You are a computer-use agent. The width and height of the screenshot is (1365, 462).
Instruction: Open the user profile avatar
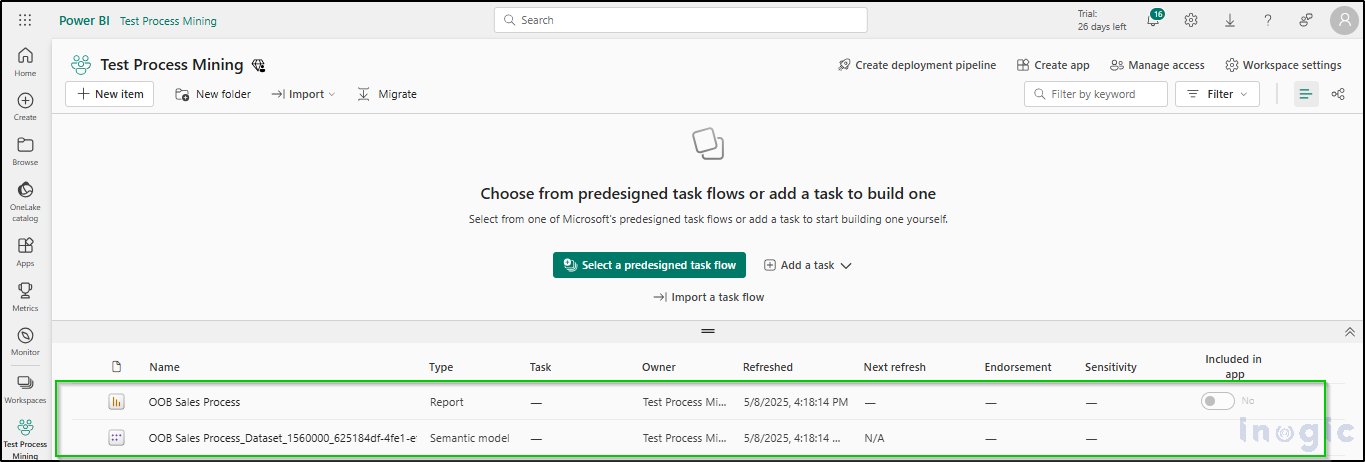point(1343,20)
